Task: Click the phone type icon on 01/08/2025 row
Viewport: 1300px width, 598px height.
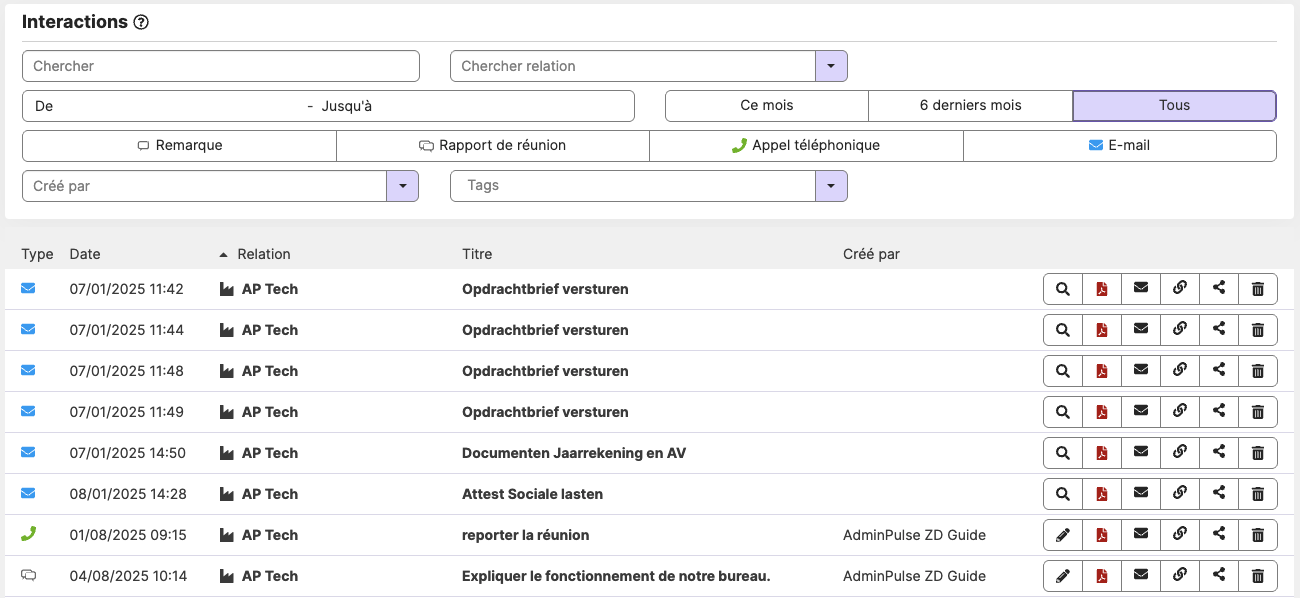Action: tap(28, 534)
